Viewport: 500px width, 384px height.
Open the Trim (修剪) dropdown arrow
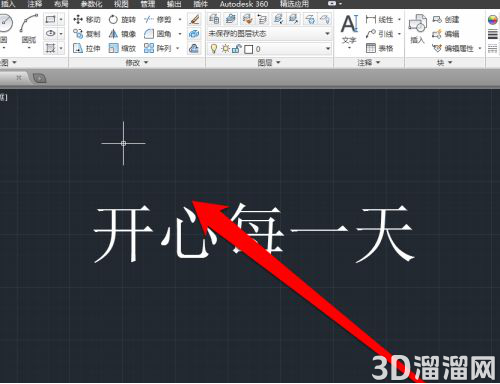[180, 19]
